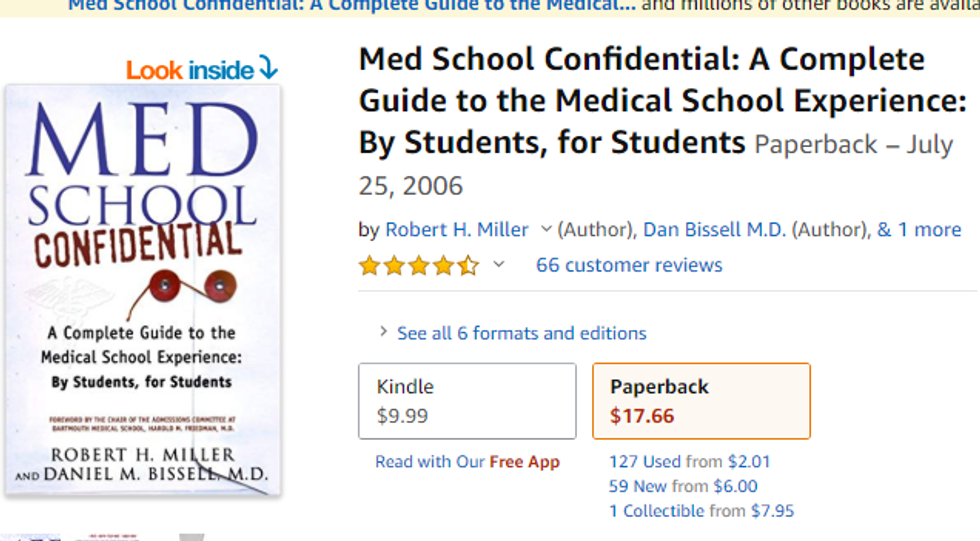The width and height of the screenshot is (980, 541).
Task: Expand the dropdown arrow beside Robert H. Miller
Action: pyautogui.click(x=546, y=229)
